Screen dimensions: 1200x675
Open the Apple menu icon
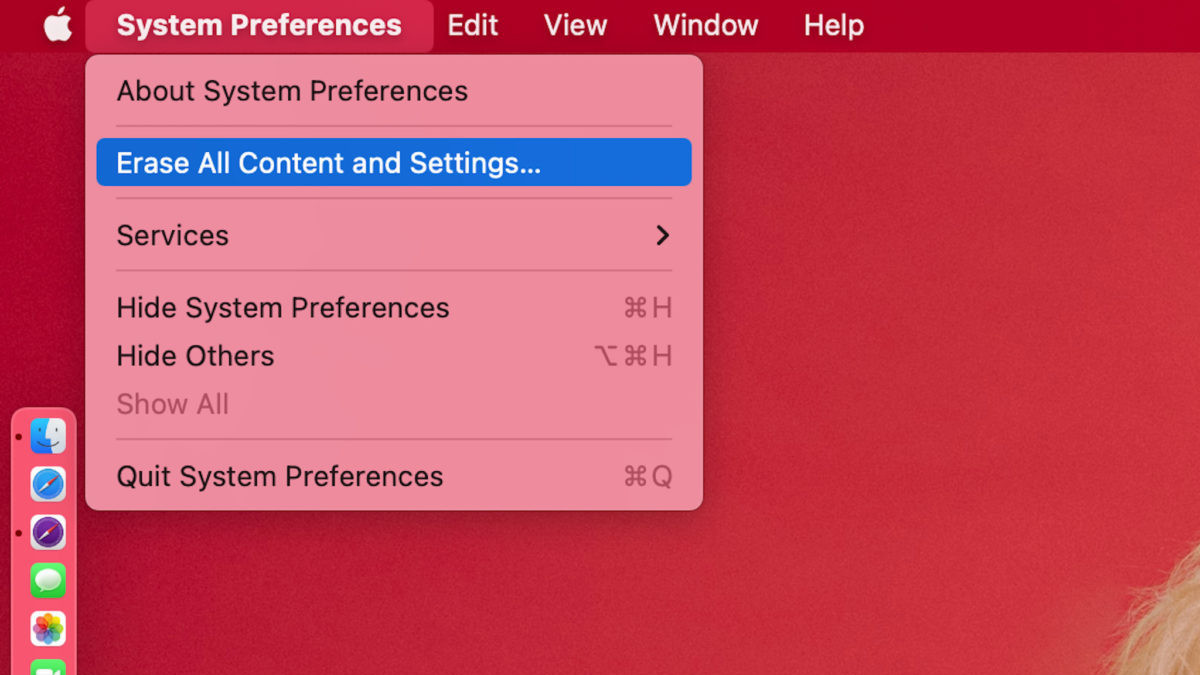(x=58, y=25)
